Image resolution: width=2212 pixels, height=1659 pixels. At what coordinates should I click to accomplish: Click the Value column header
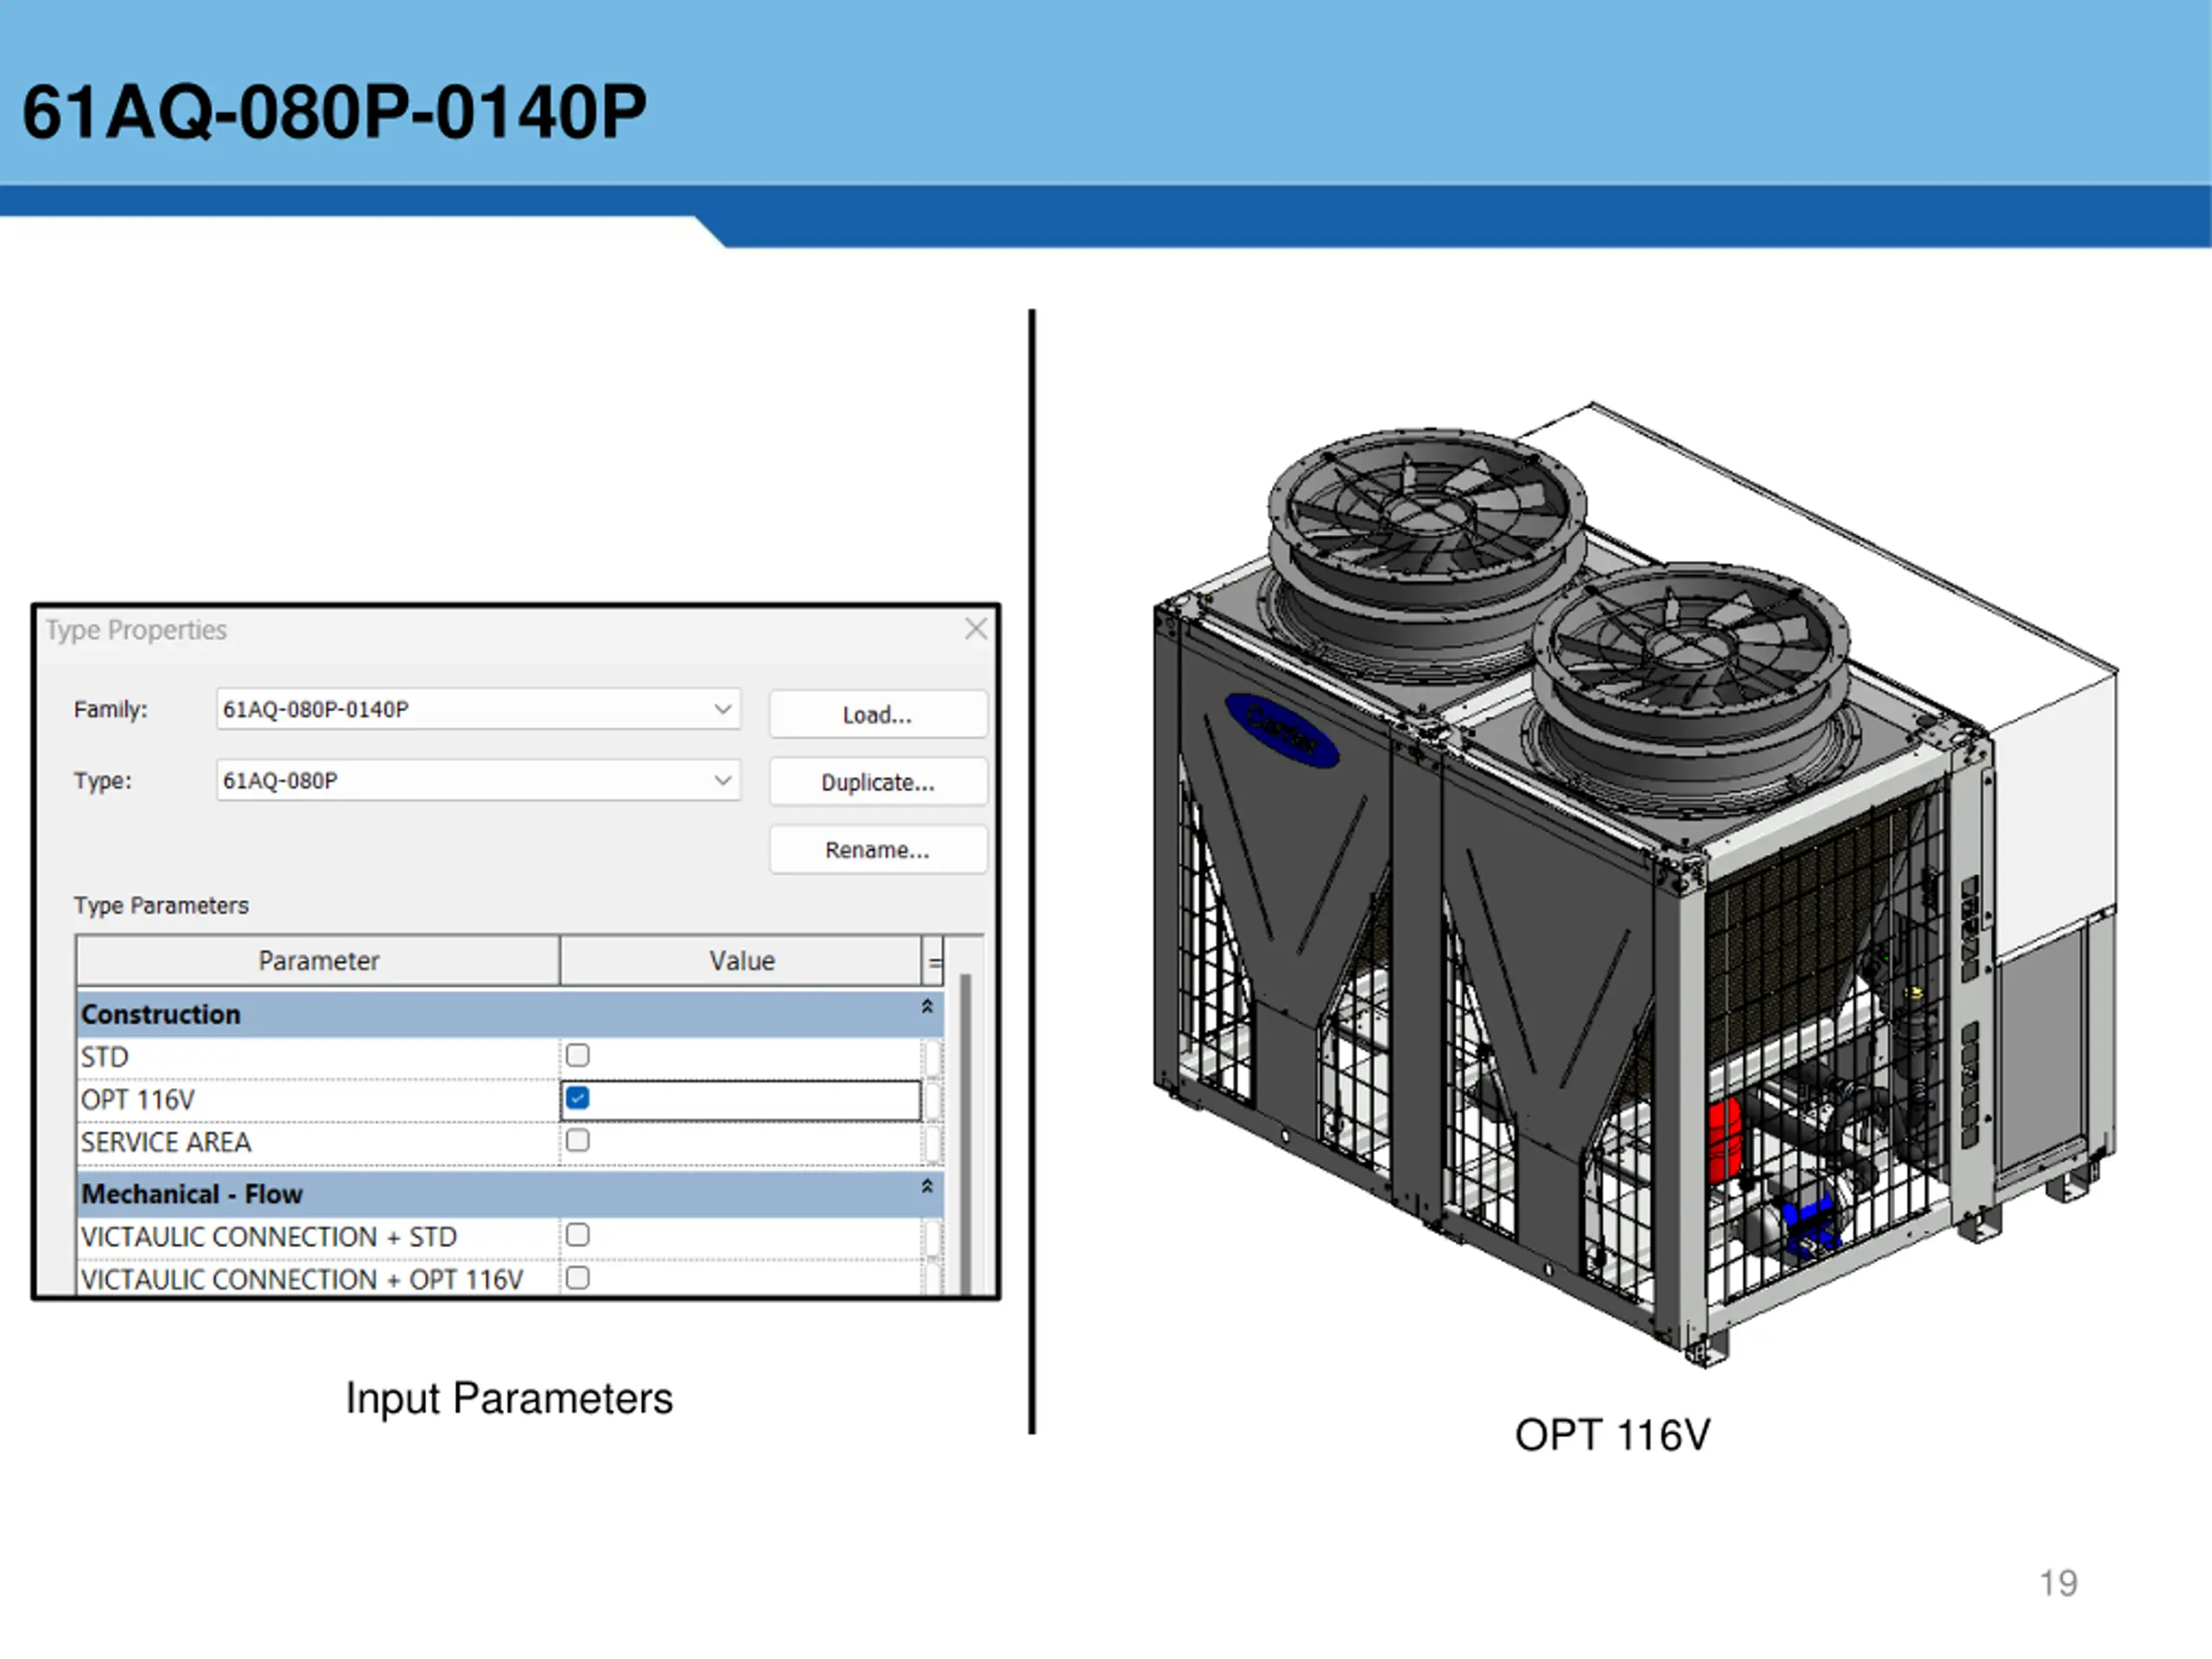(x=741, y=961)
